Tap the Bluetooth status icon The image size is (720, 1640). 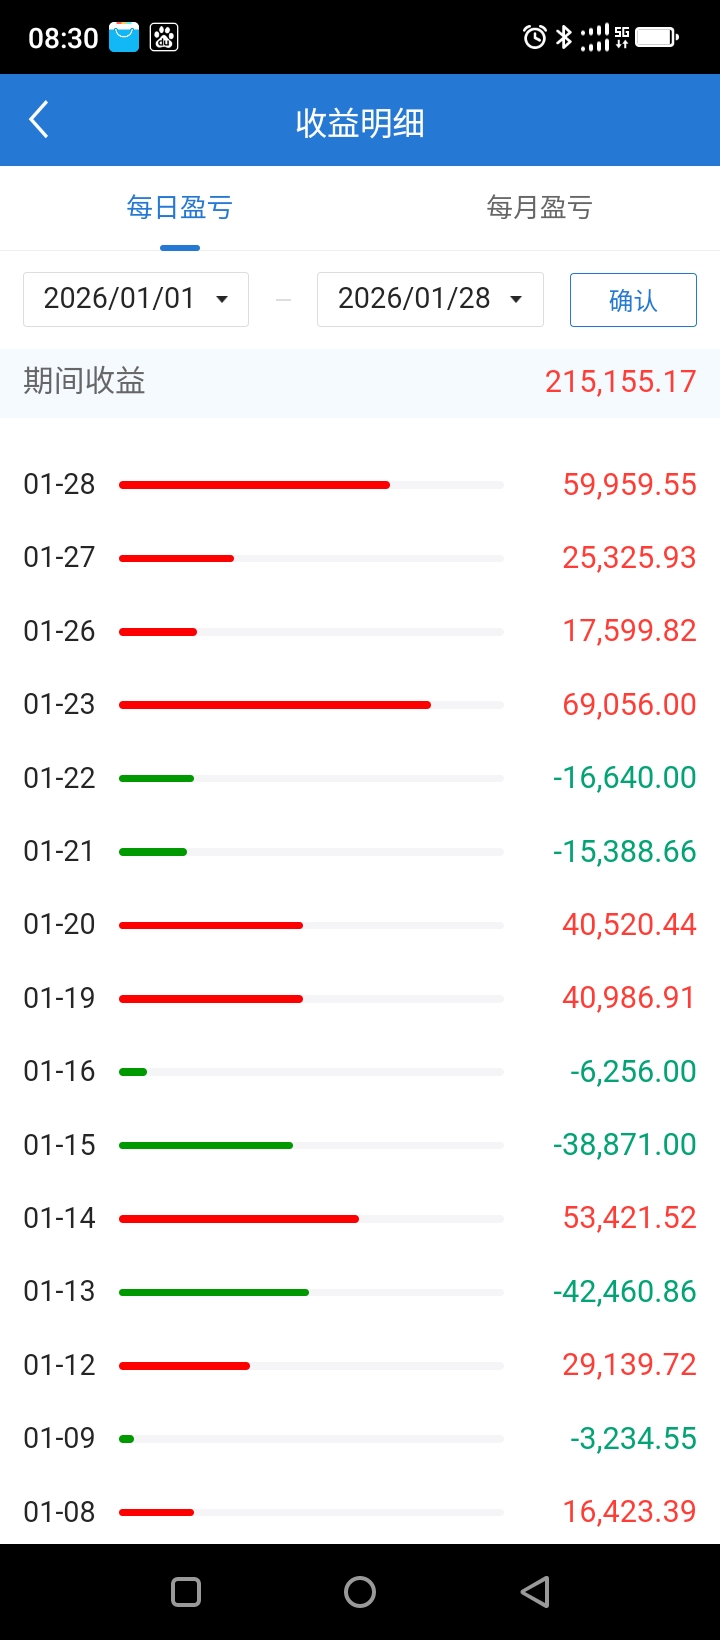pos(564,38)
